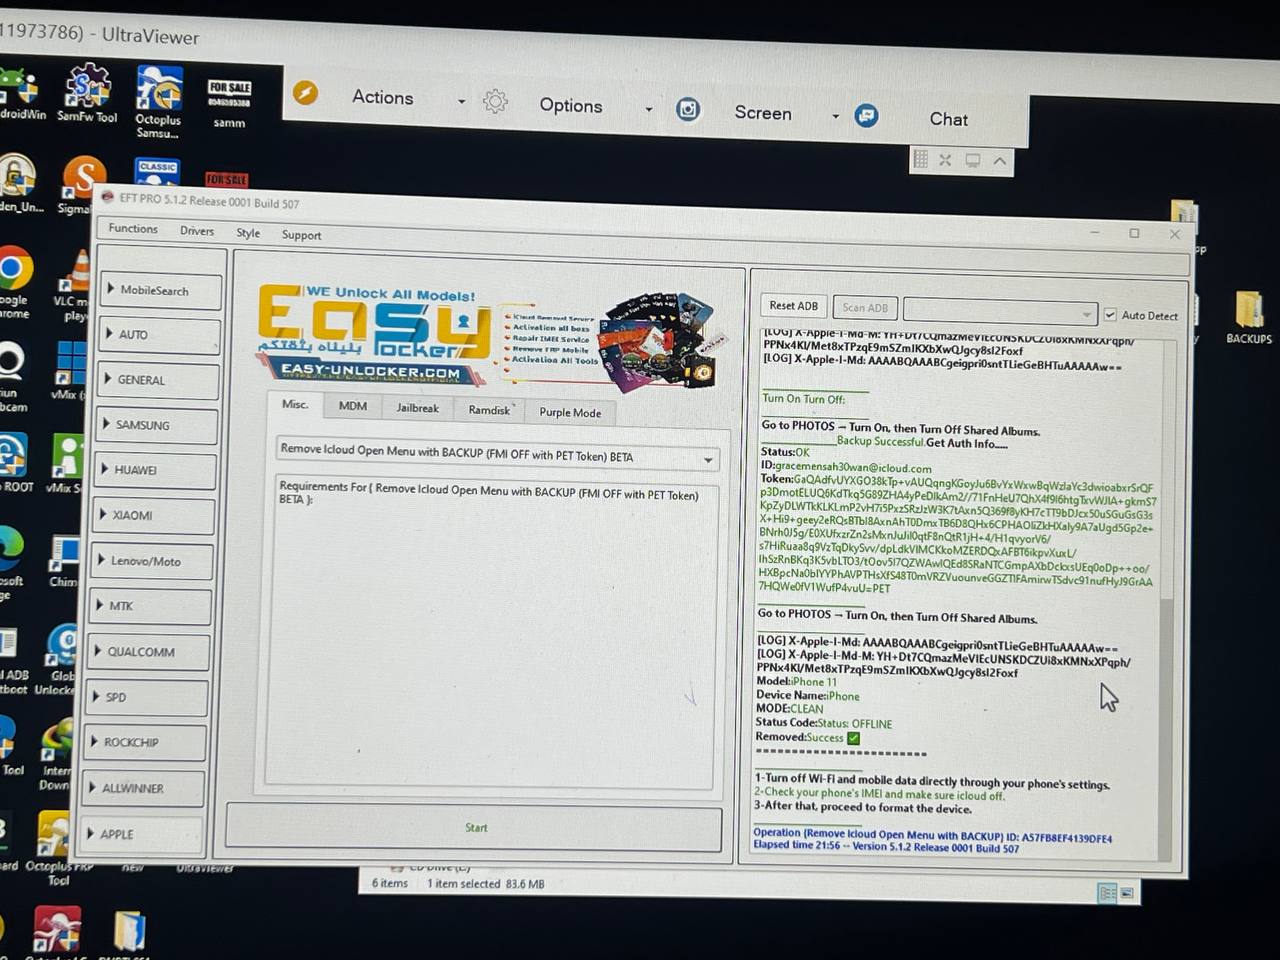Expand the SAMSUNG sidebar section
Viewport: 1280px width, 960px height.
point(157,425)
